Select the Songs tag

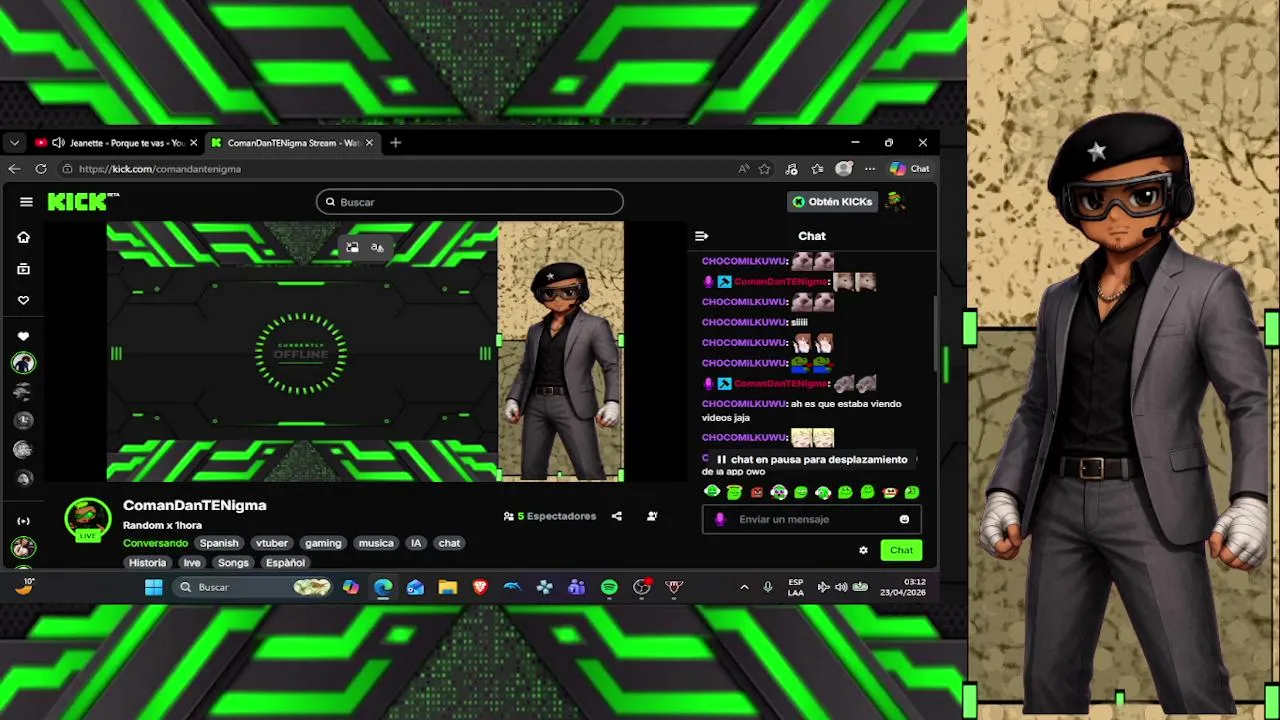(x=233, y=563)
